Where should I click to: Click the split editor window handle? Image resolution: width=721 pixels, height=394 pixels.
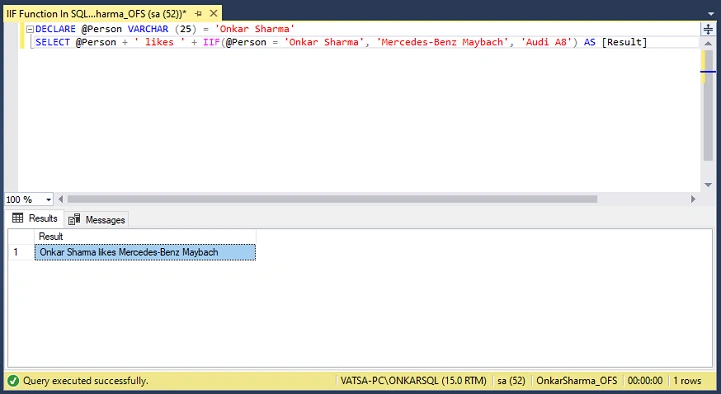point(708,29)
